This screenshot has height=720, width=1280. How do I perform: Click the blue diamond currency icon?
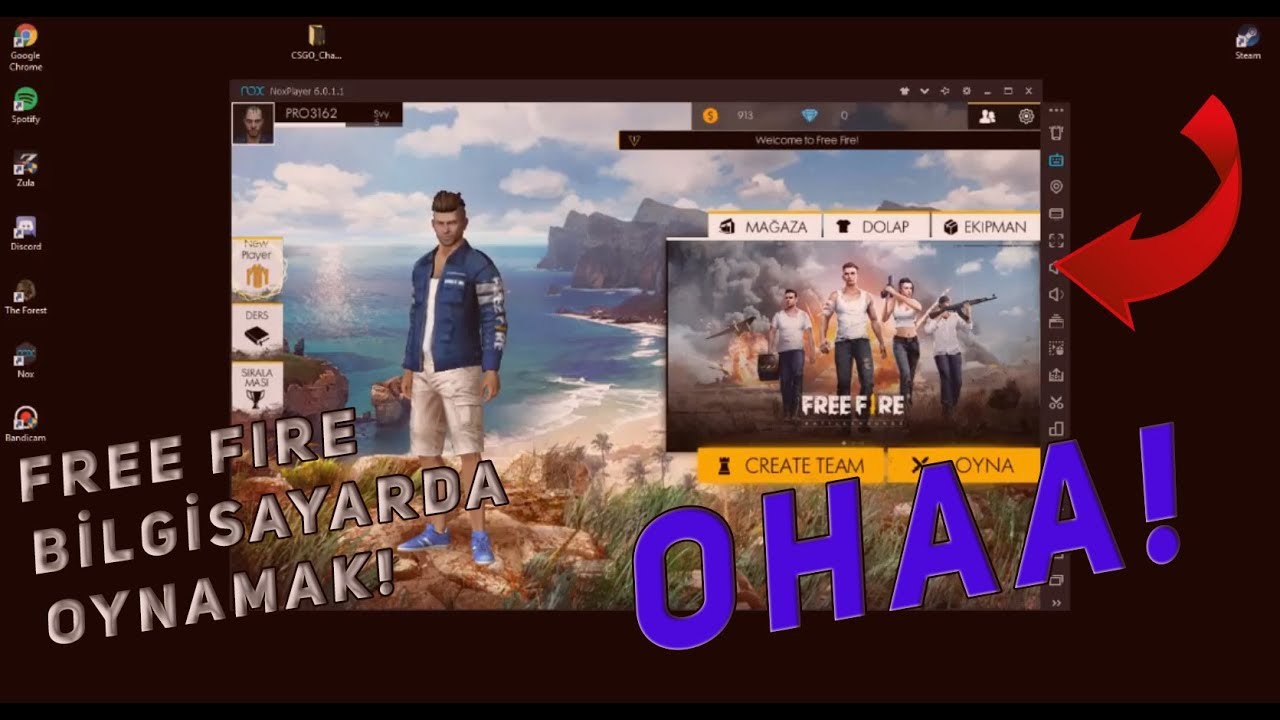(809, 116)
